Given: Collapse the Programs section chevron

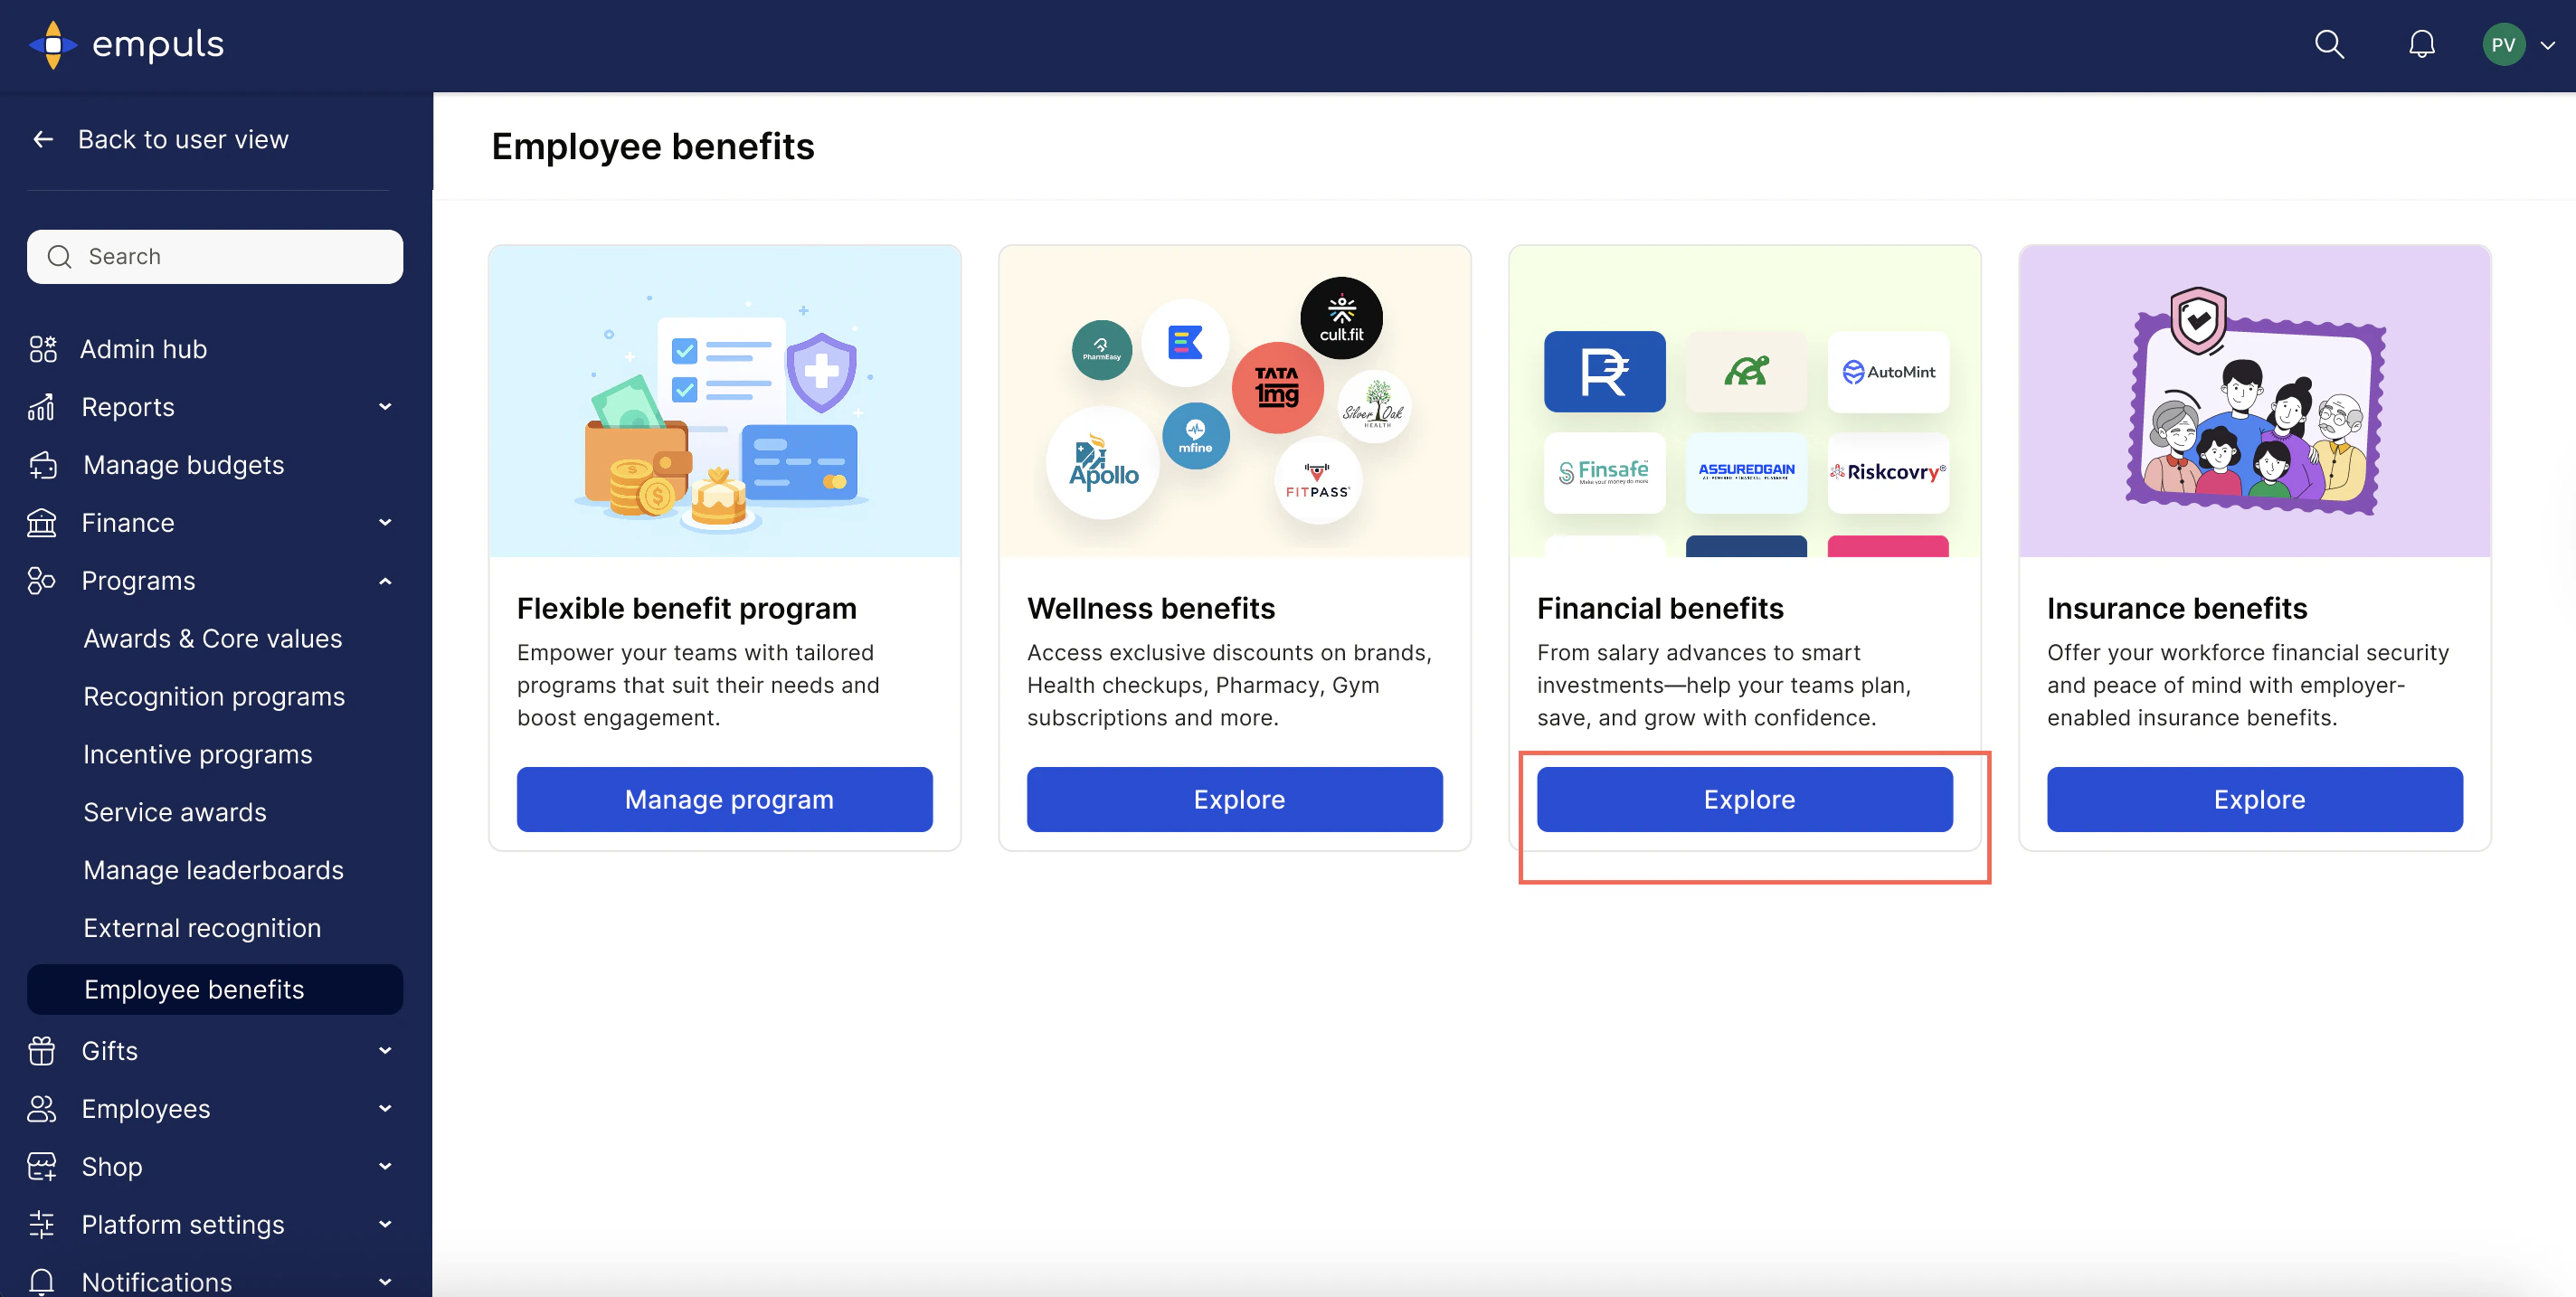Looking at the screenshot, I should [385, 581].
